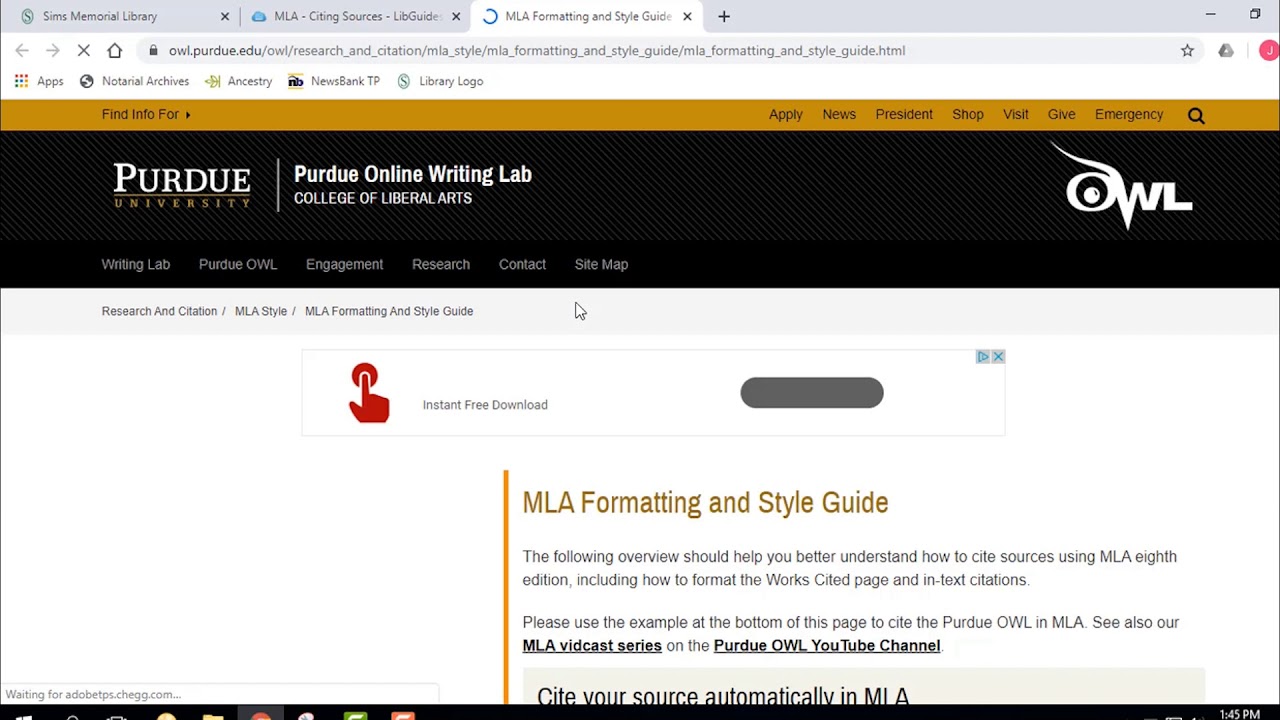Open the Shop link
Image resolution: width=1280 pixels, height=720 pixels.
tap(968, 114)
